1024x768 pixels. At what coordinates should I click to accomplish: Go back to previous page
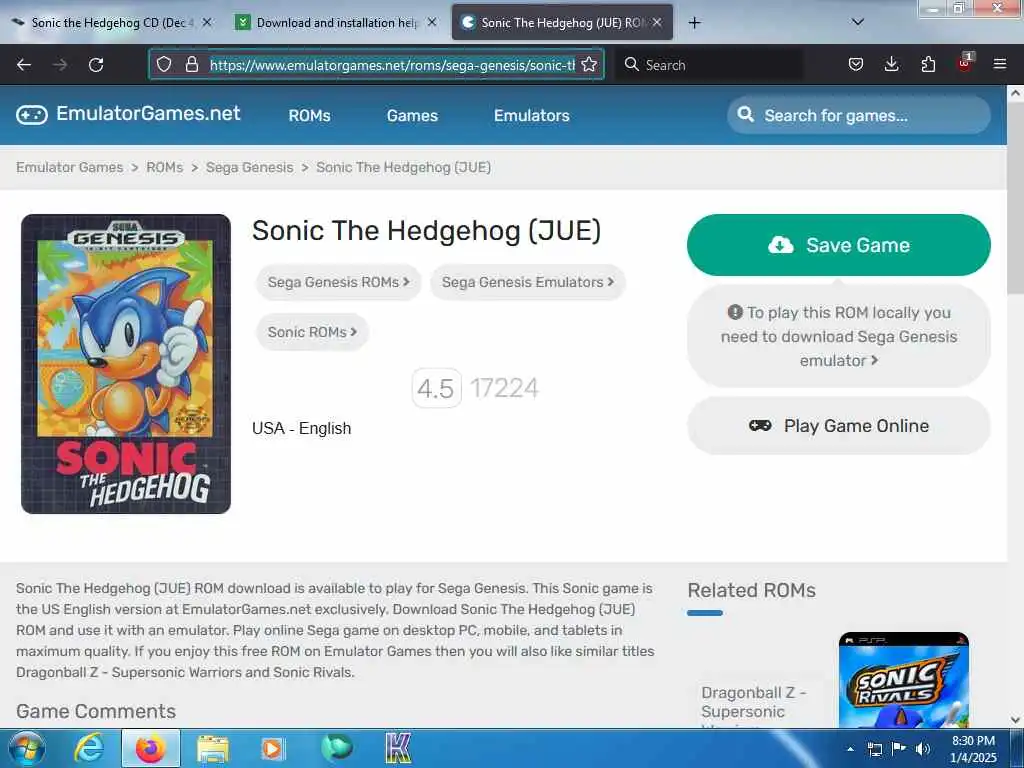click(x=24, y=65)
